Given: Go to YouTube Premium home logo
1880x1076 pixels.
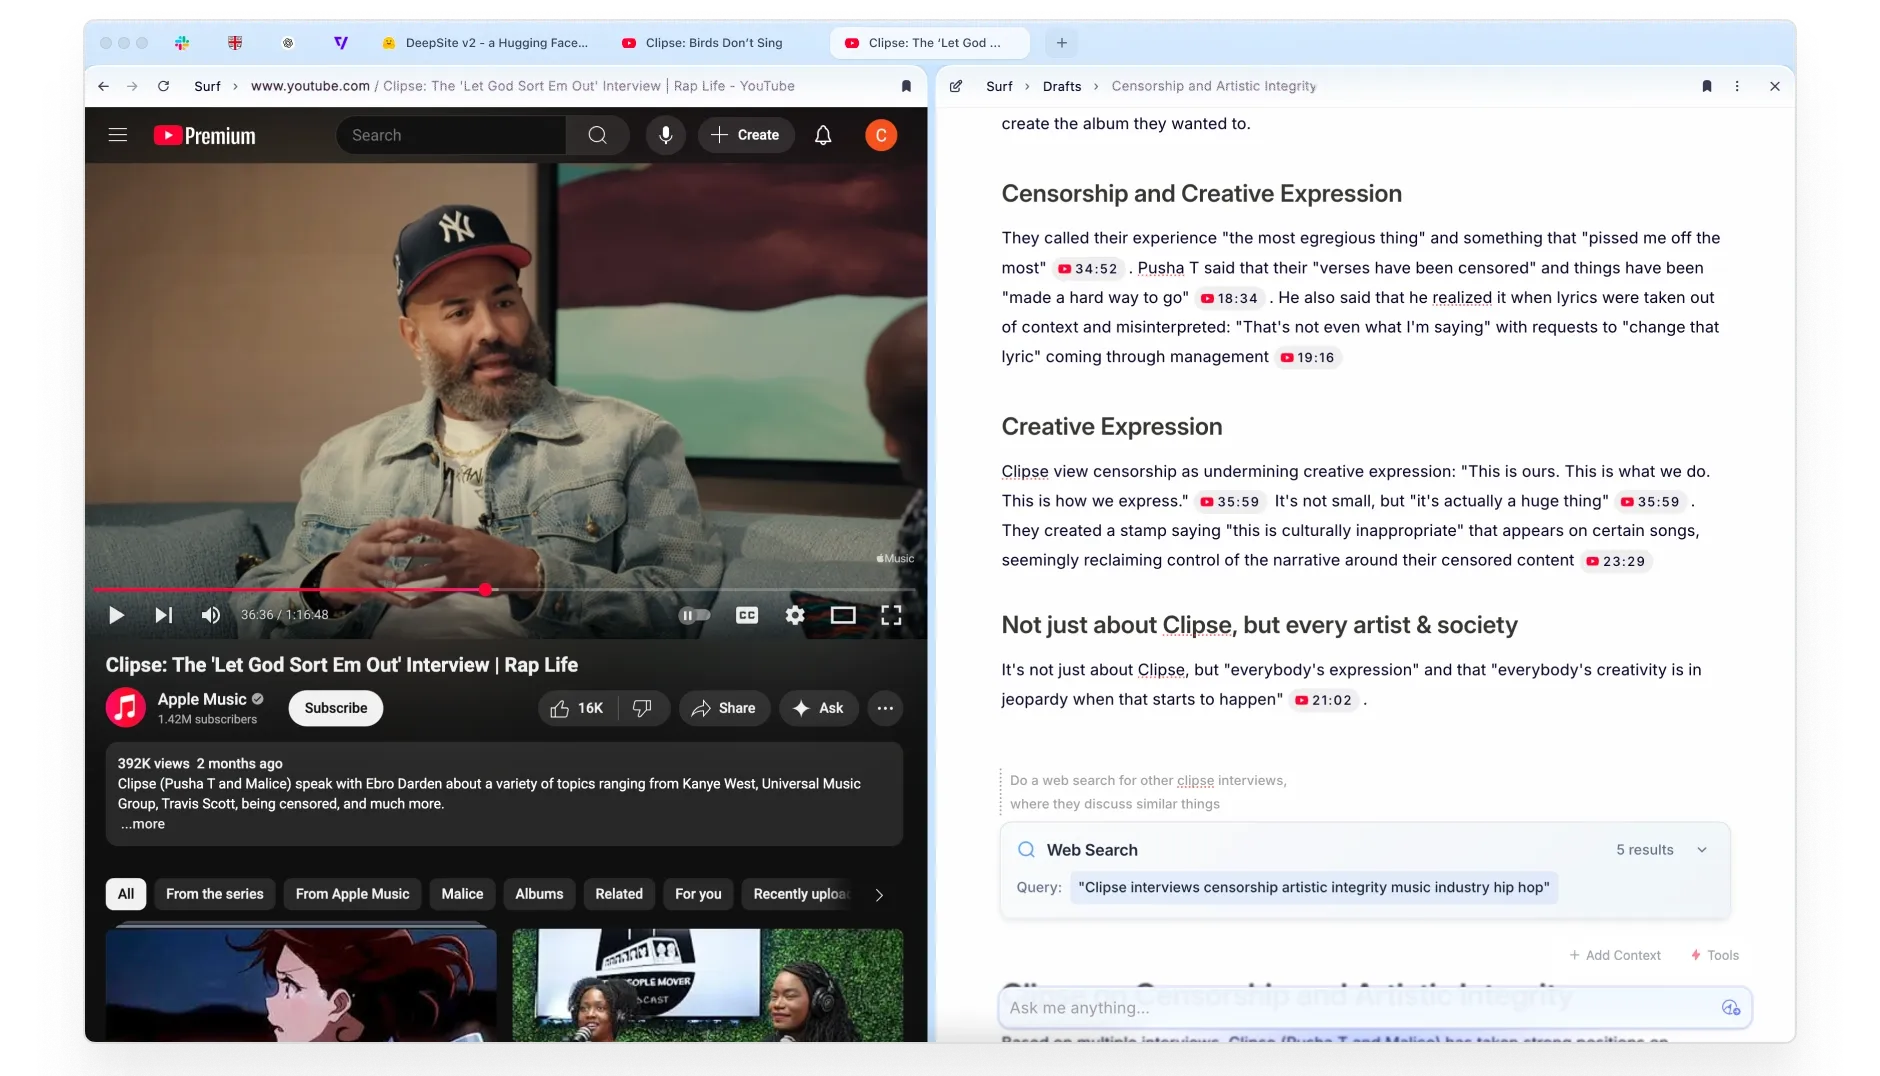Looking at the screenshot, I should pos(205,136).
